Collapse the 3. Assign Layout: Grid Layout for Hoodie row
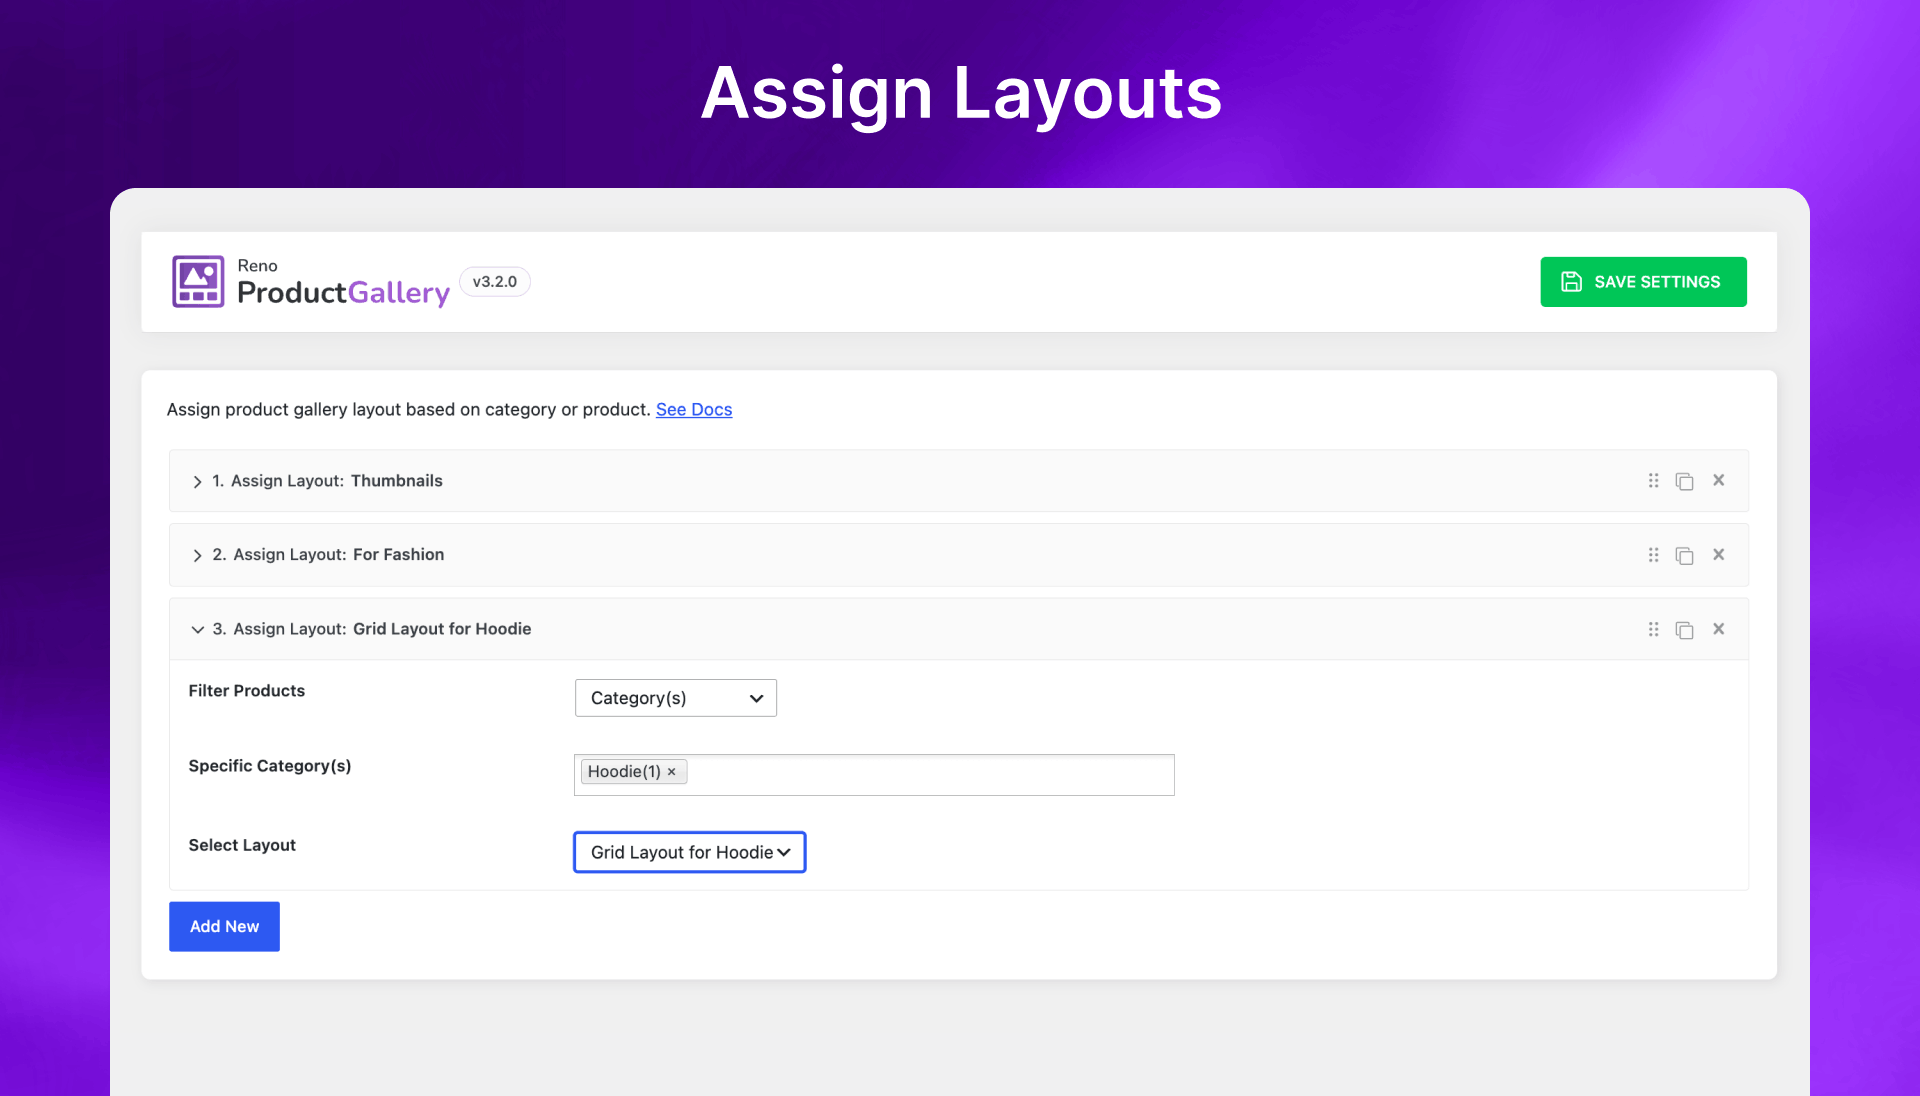This screenshot has height=1096, width=1920. point(197,629)
